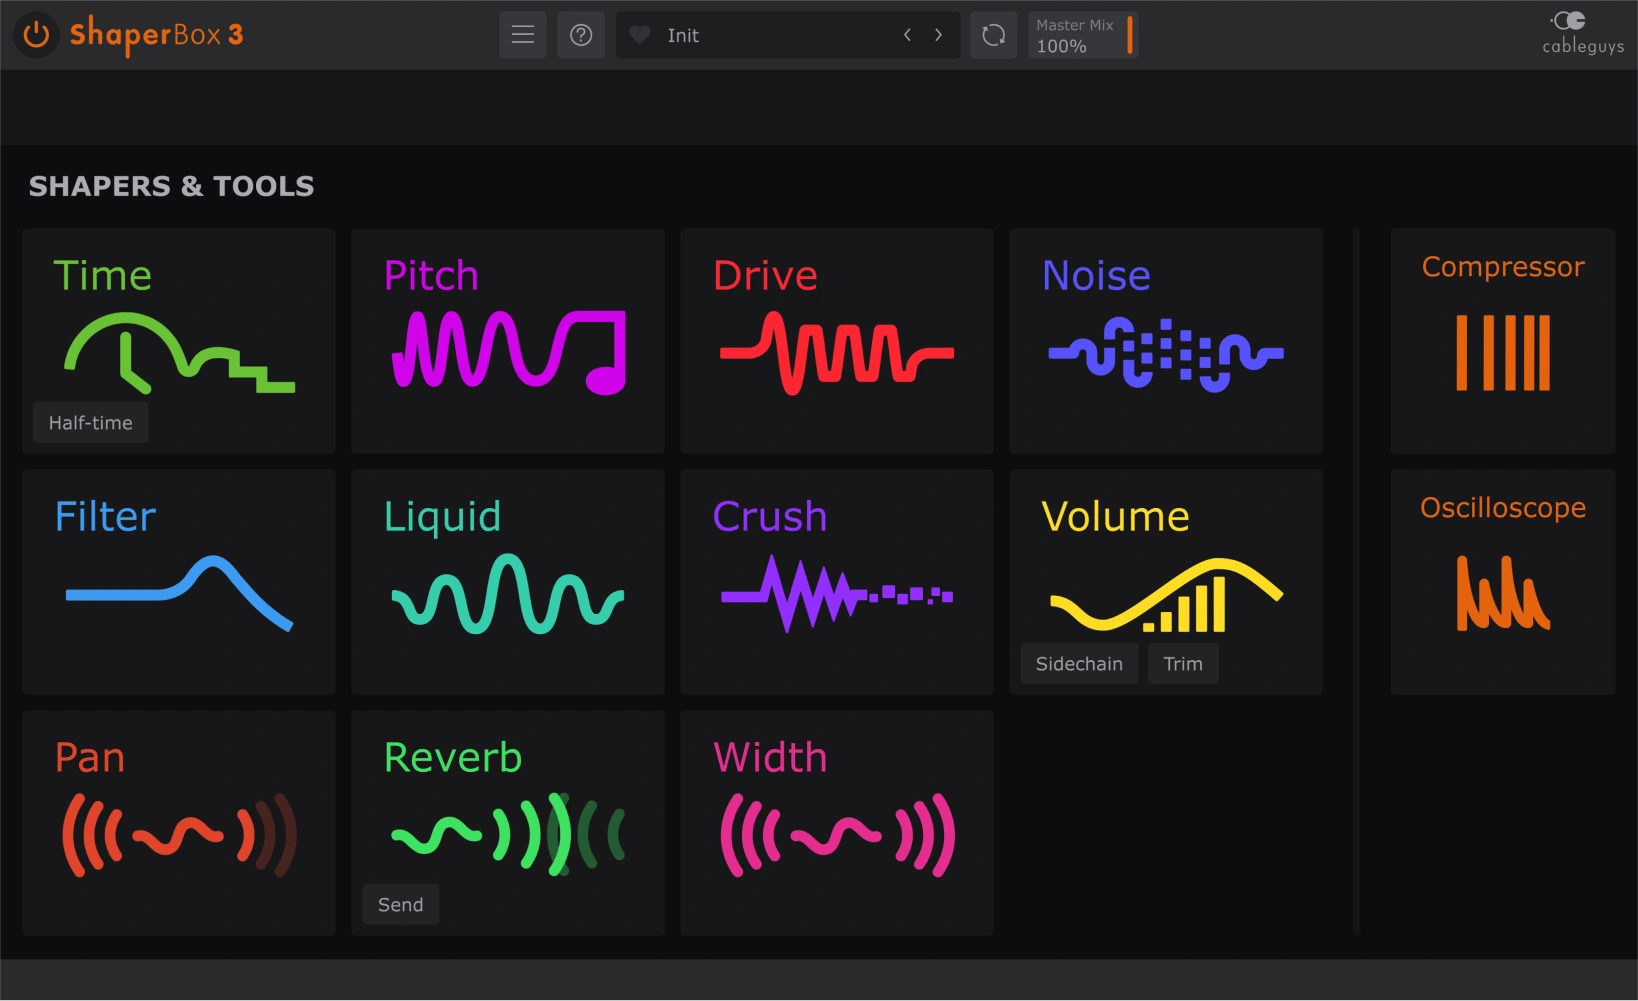Click the Trim button under Volume
This screenshot has height=1001, width=1638.
pos(1183,664)
